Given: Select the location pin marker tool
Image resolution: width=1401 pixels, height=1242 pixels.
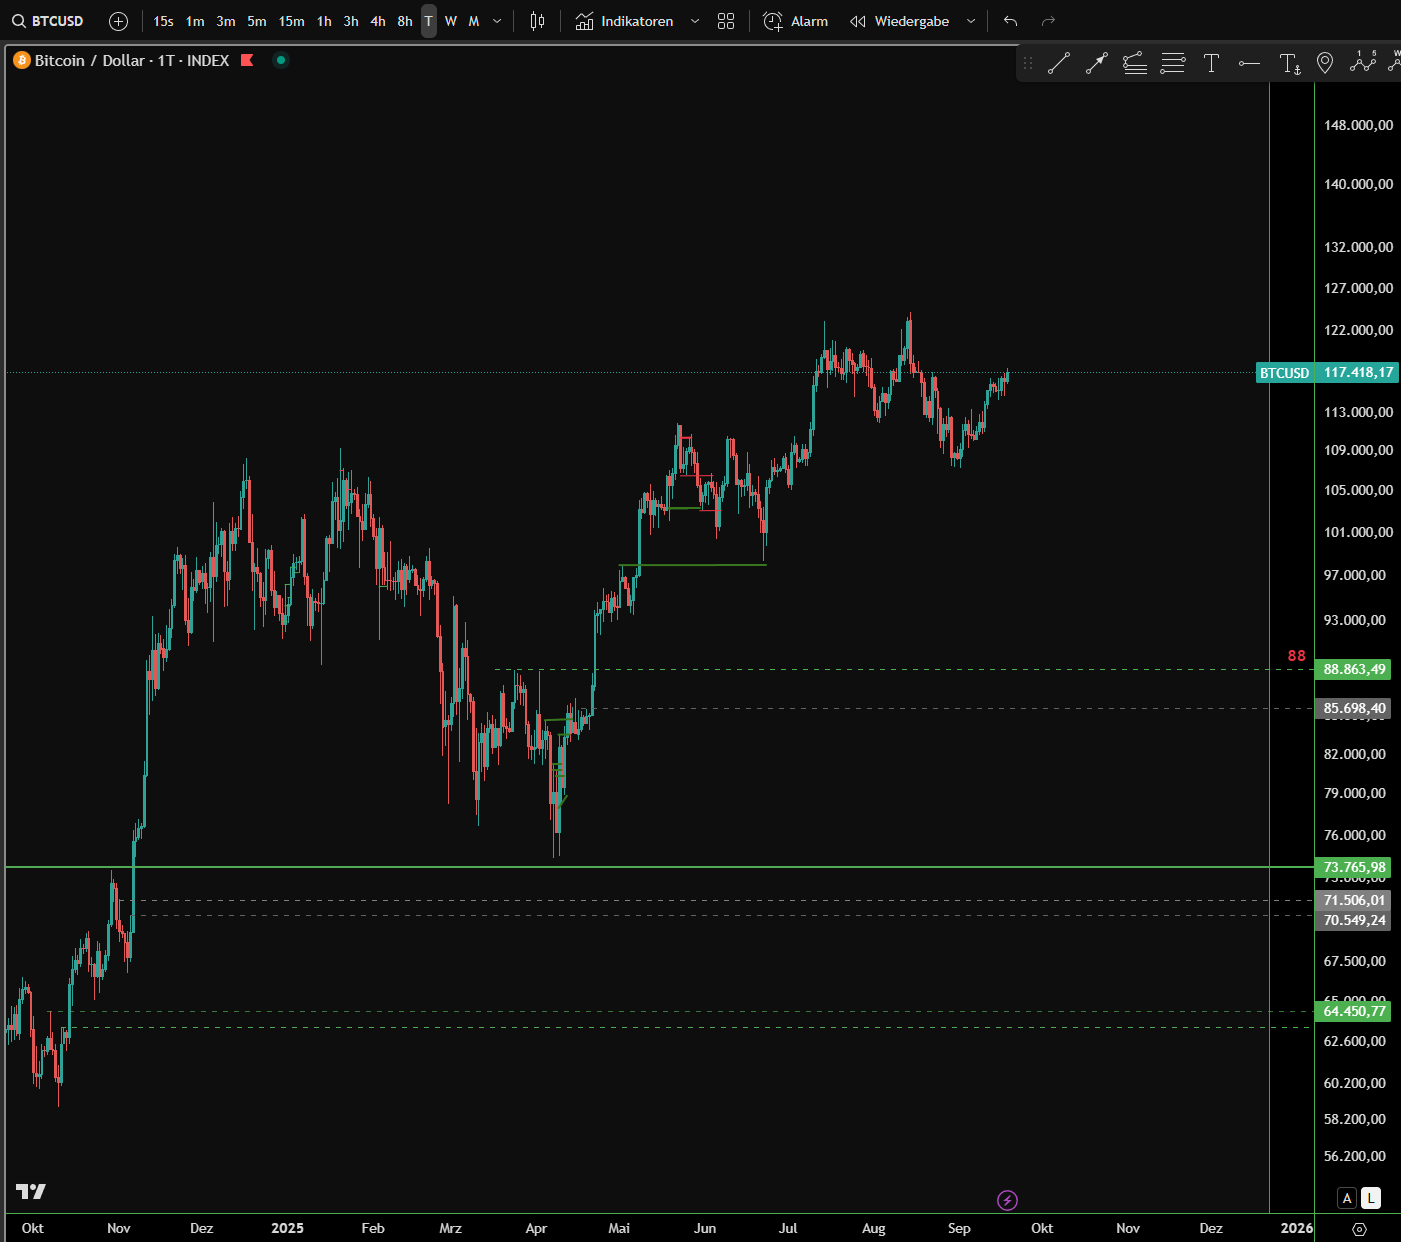Looking at the screenshot, I should click(x=1325, y=64).
